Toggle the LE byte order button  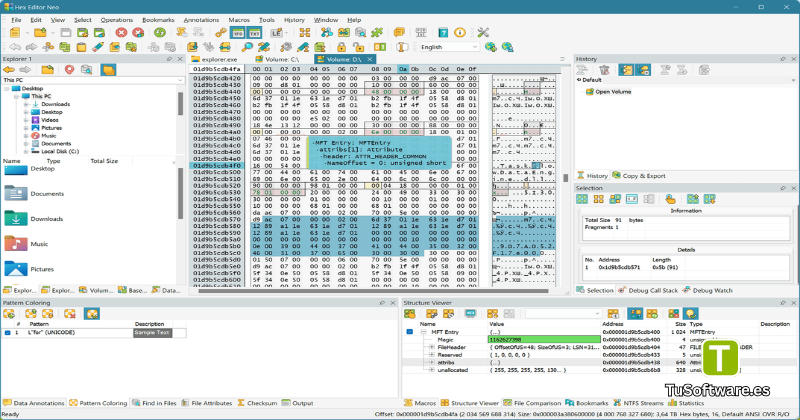276,33
